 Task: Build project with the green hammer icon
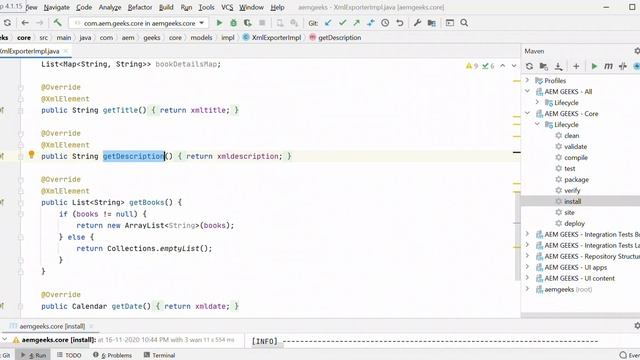(58, 23)
